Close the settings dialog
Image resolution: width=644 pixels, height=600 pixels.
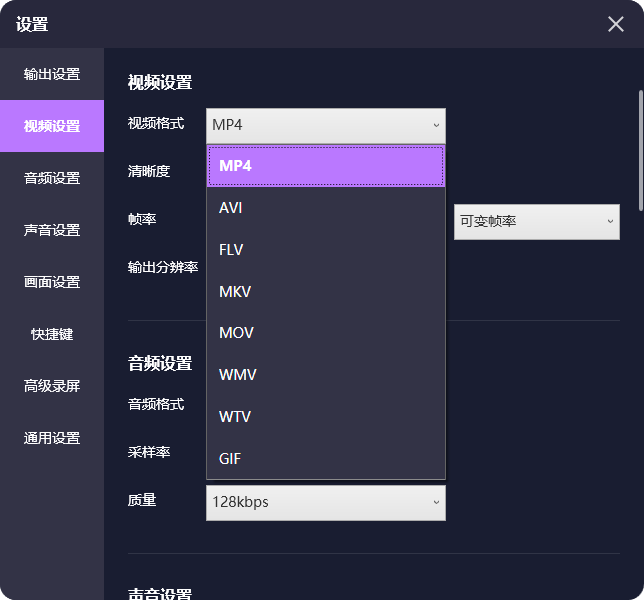point(616,24)
